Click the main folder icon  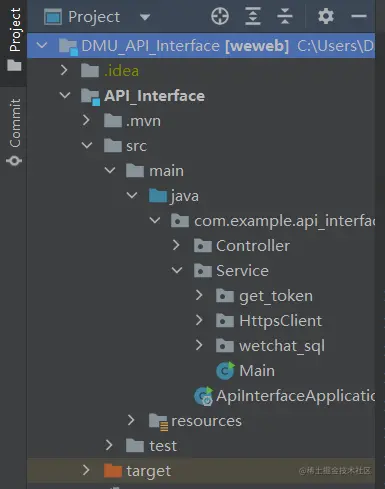pos(135,170)
